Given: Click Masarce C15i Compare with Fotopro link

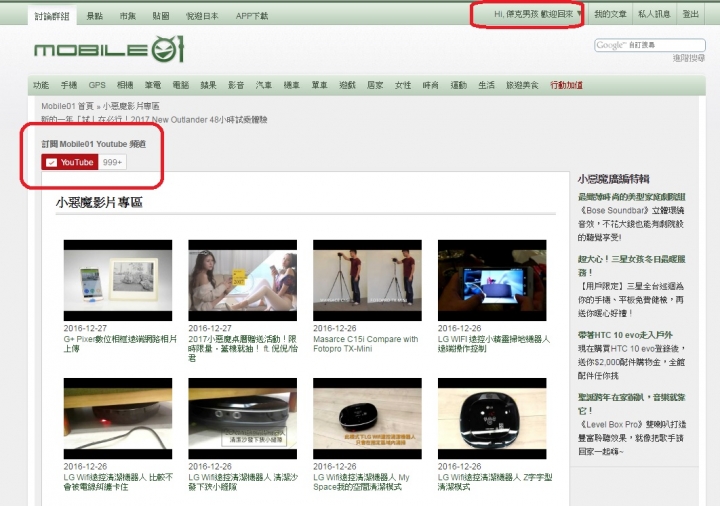Looking at the screenshot, I should 366,343.
